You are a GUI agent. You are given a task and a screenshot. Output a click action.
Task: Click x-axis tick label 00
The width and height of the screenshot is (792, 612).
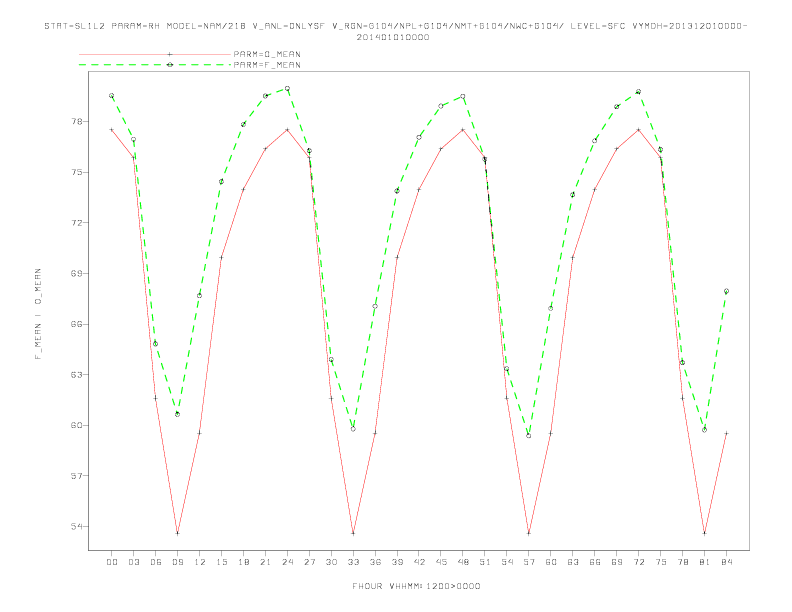[x=112, y=562]
